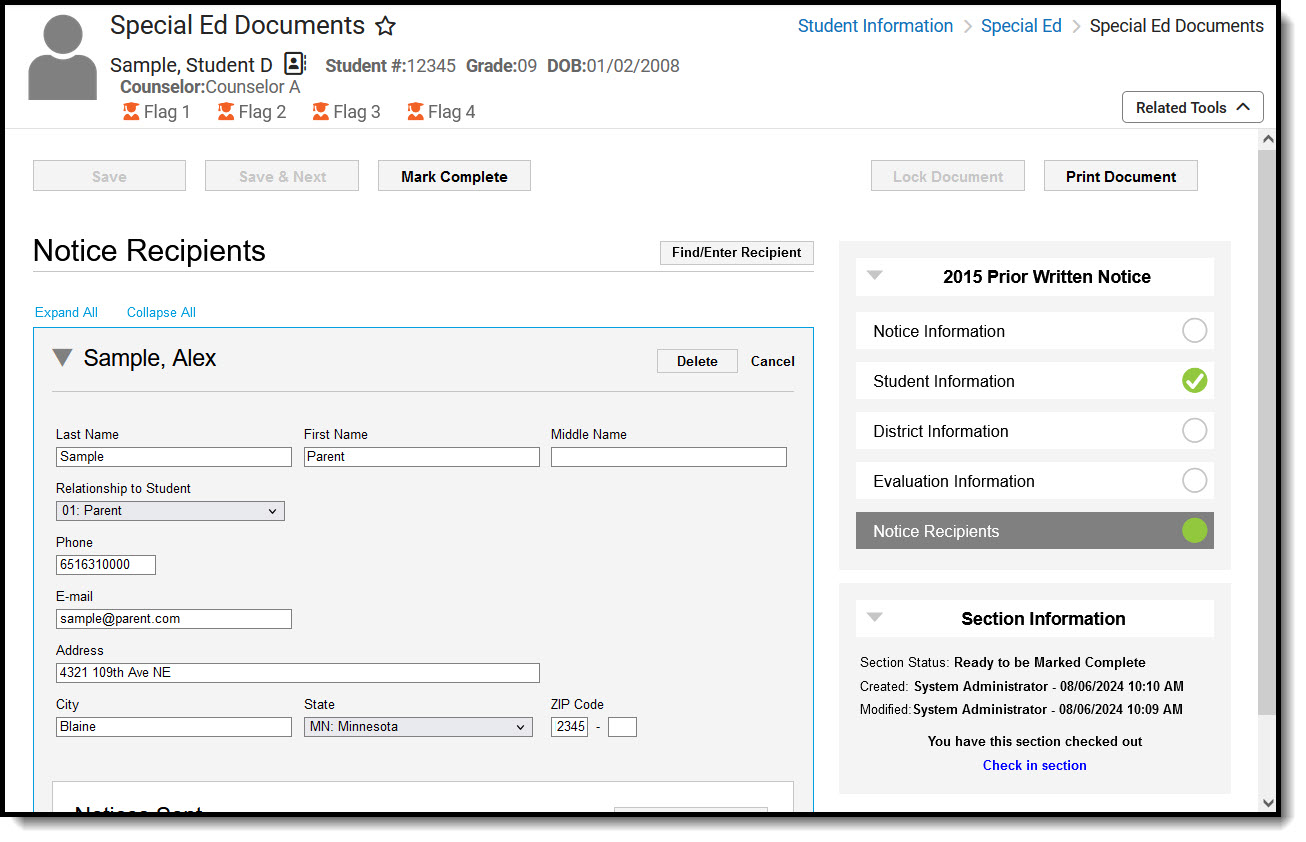Open Student Information breadcrumb link
This screenshot has height=842, width=1306.
pos(875,26)
